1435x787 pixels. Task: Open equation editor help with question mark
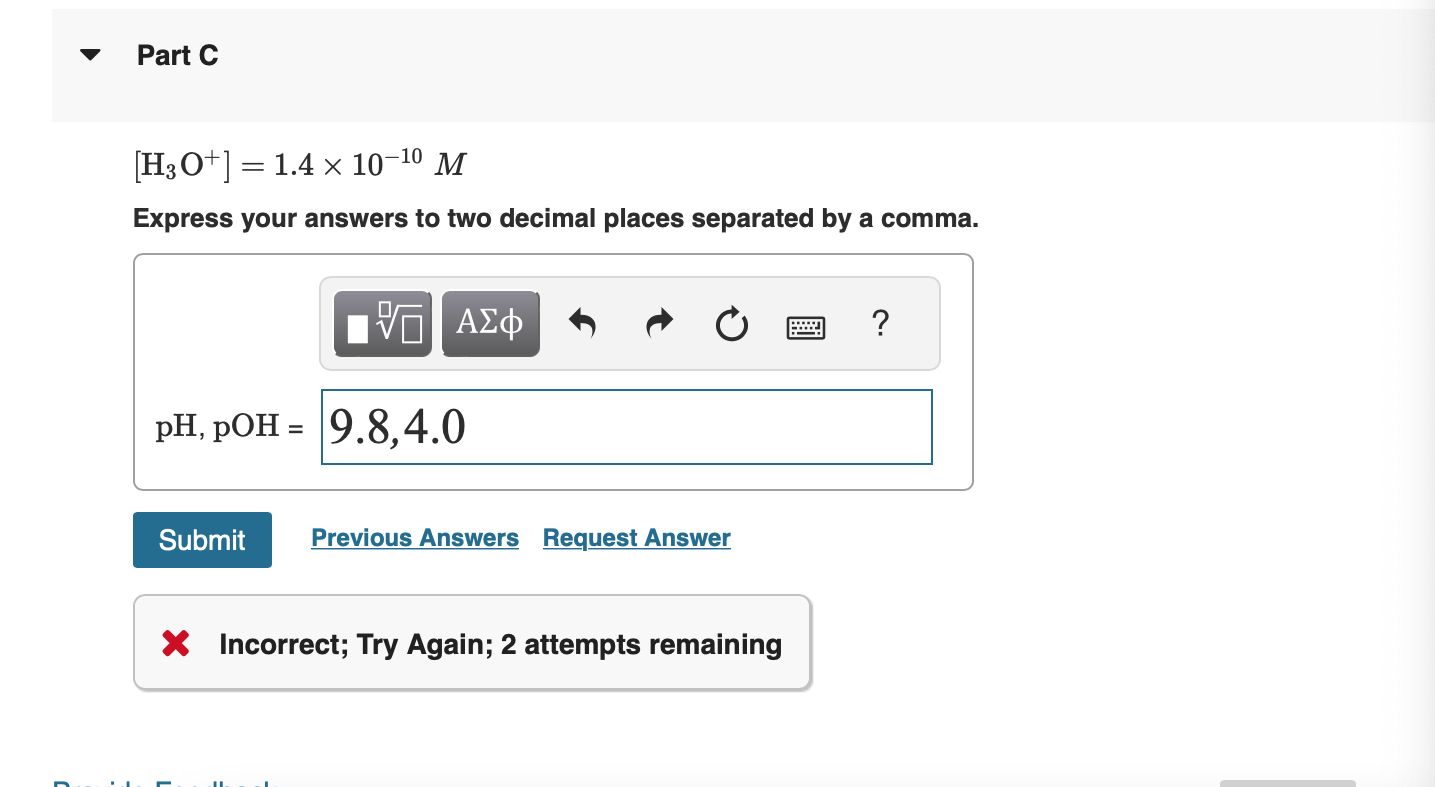880,324
